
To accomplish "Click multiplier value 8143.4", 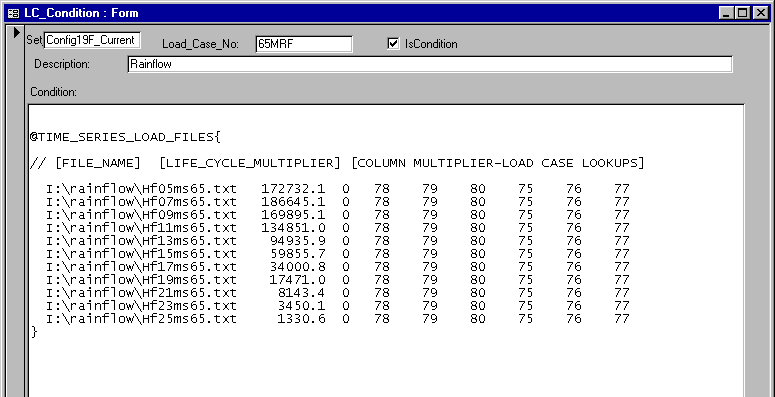I will (x=302, y=293).
